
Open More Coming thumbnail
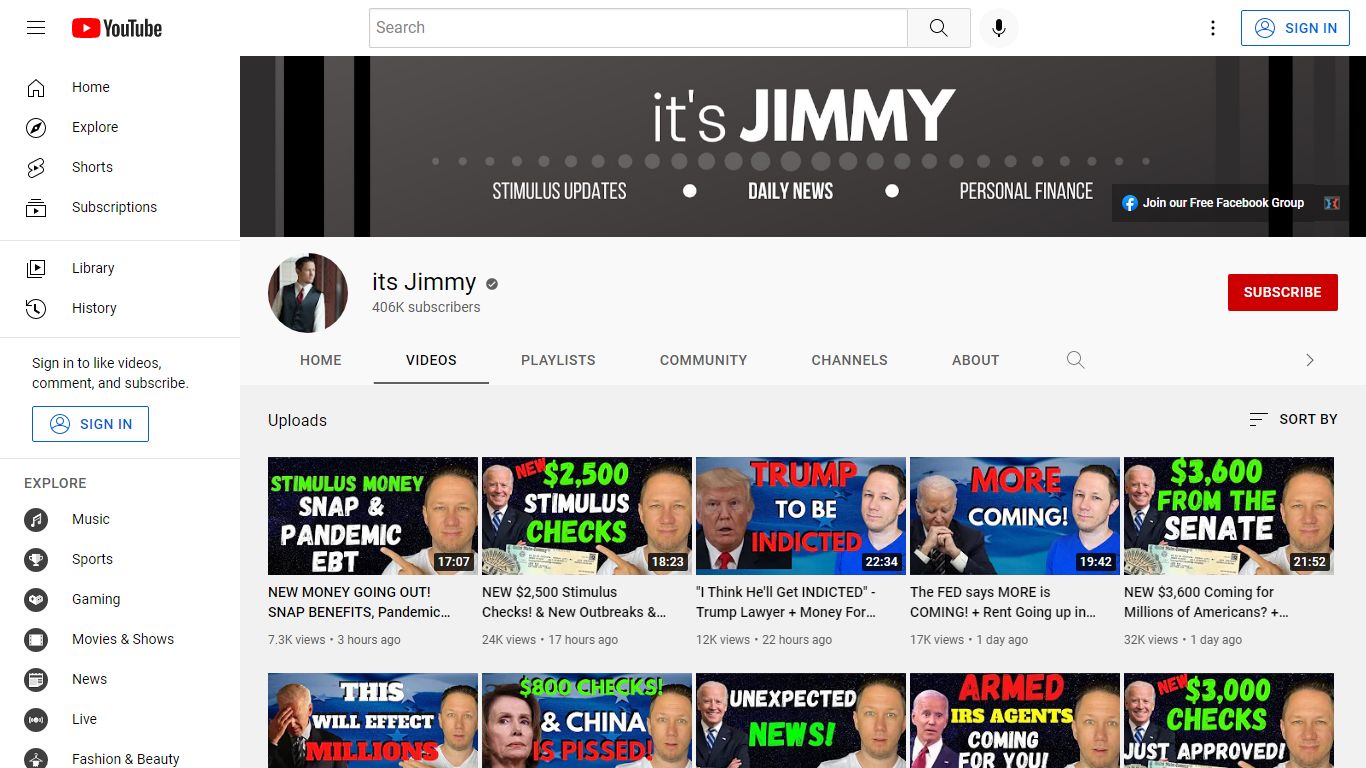(x=1015, y=516)
